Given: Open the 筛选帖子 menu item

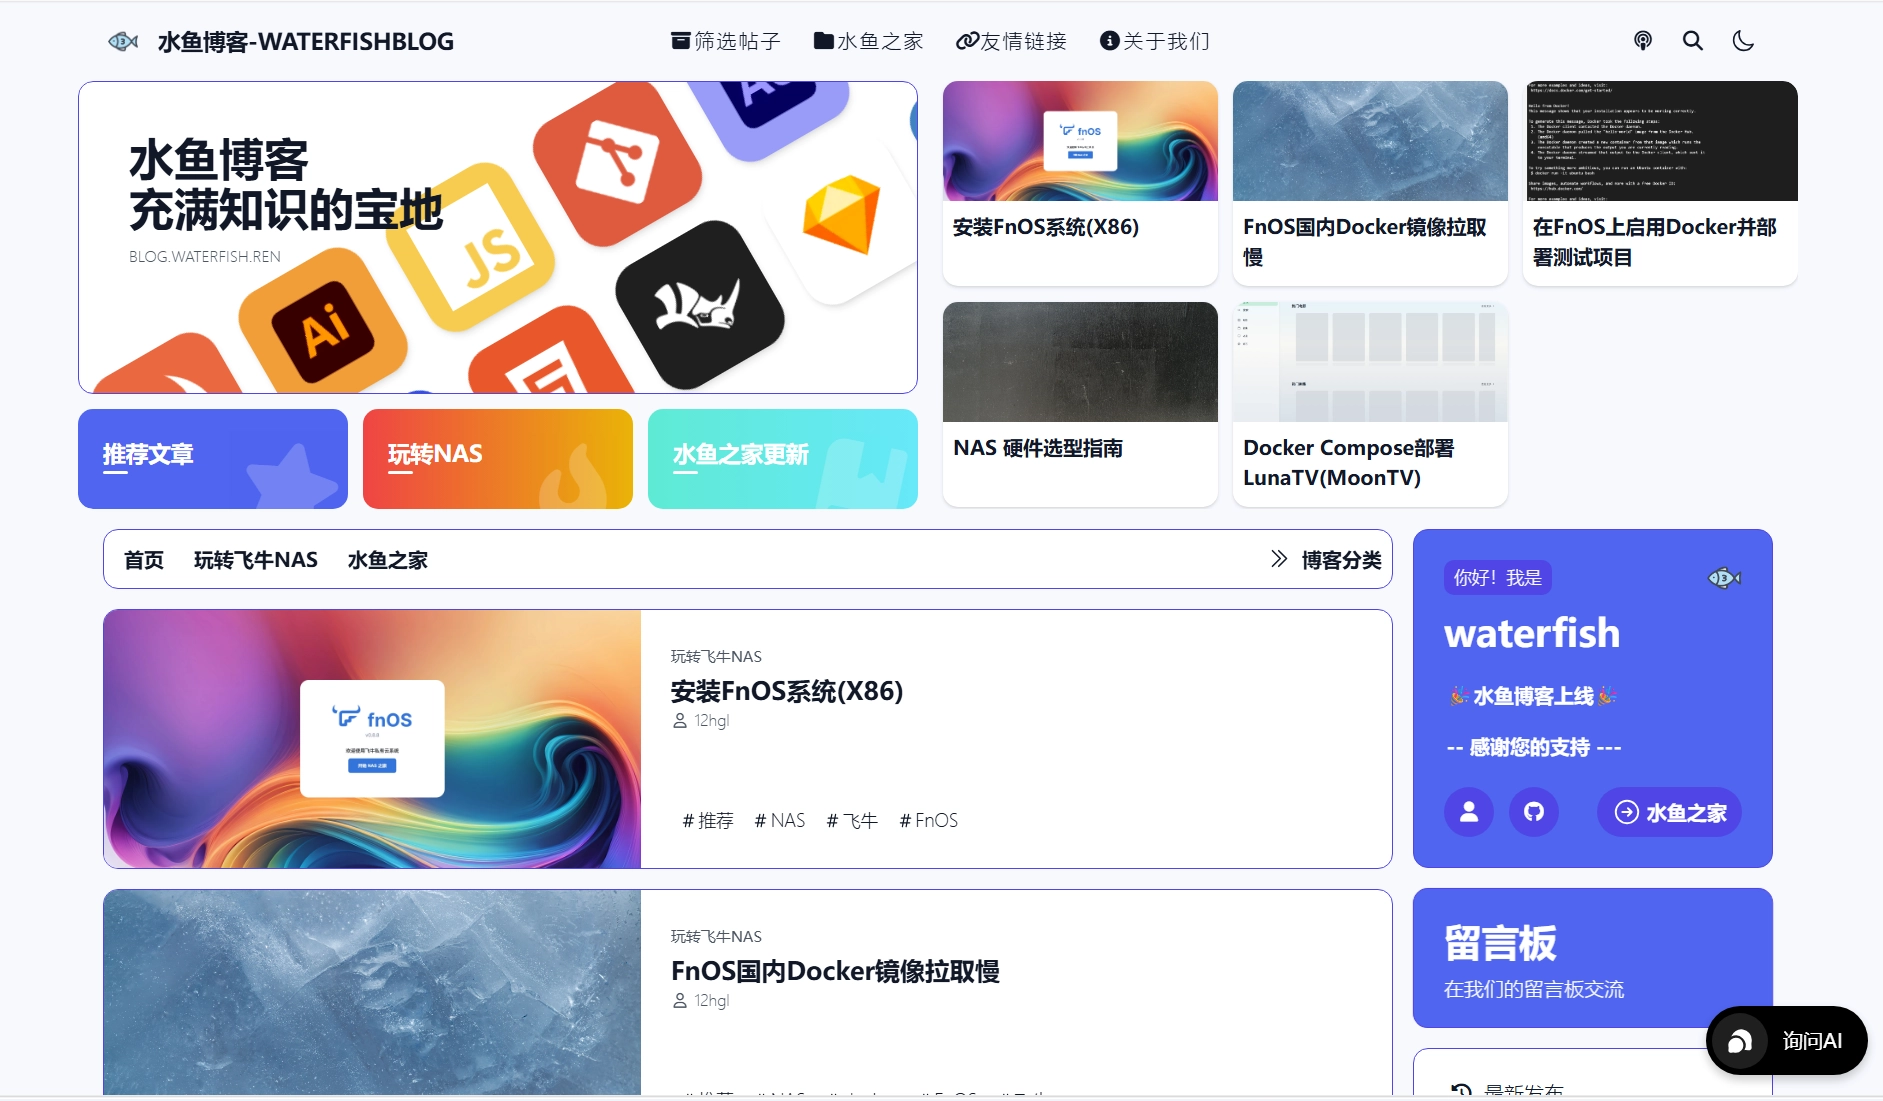Looking at the screenshot, I should tap(726, 41).
